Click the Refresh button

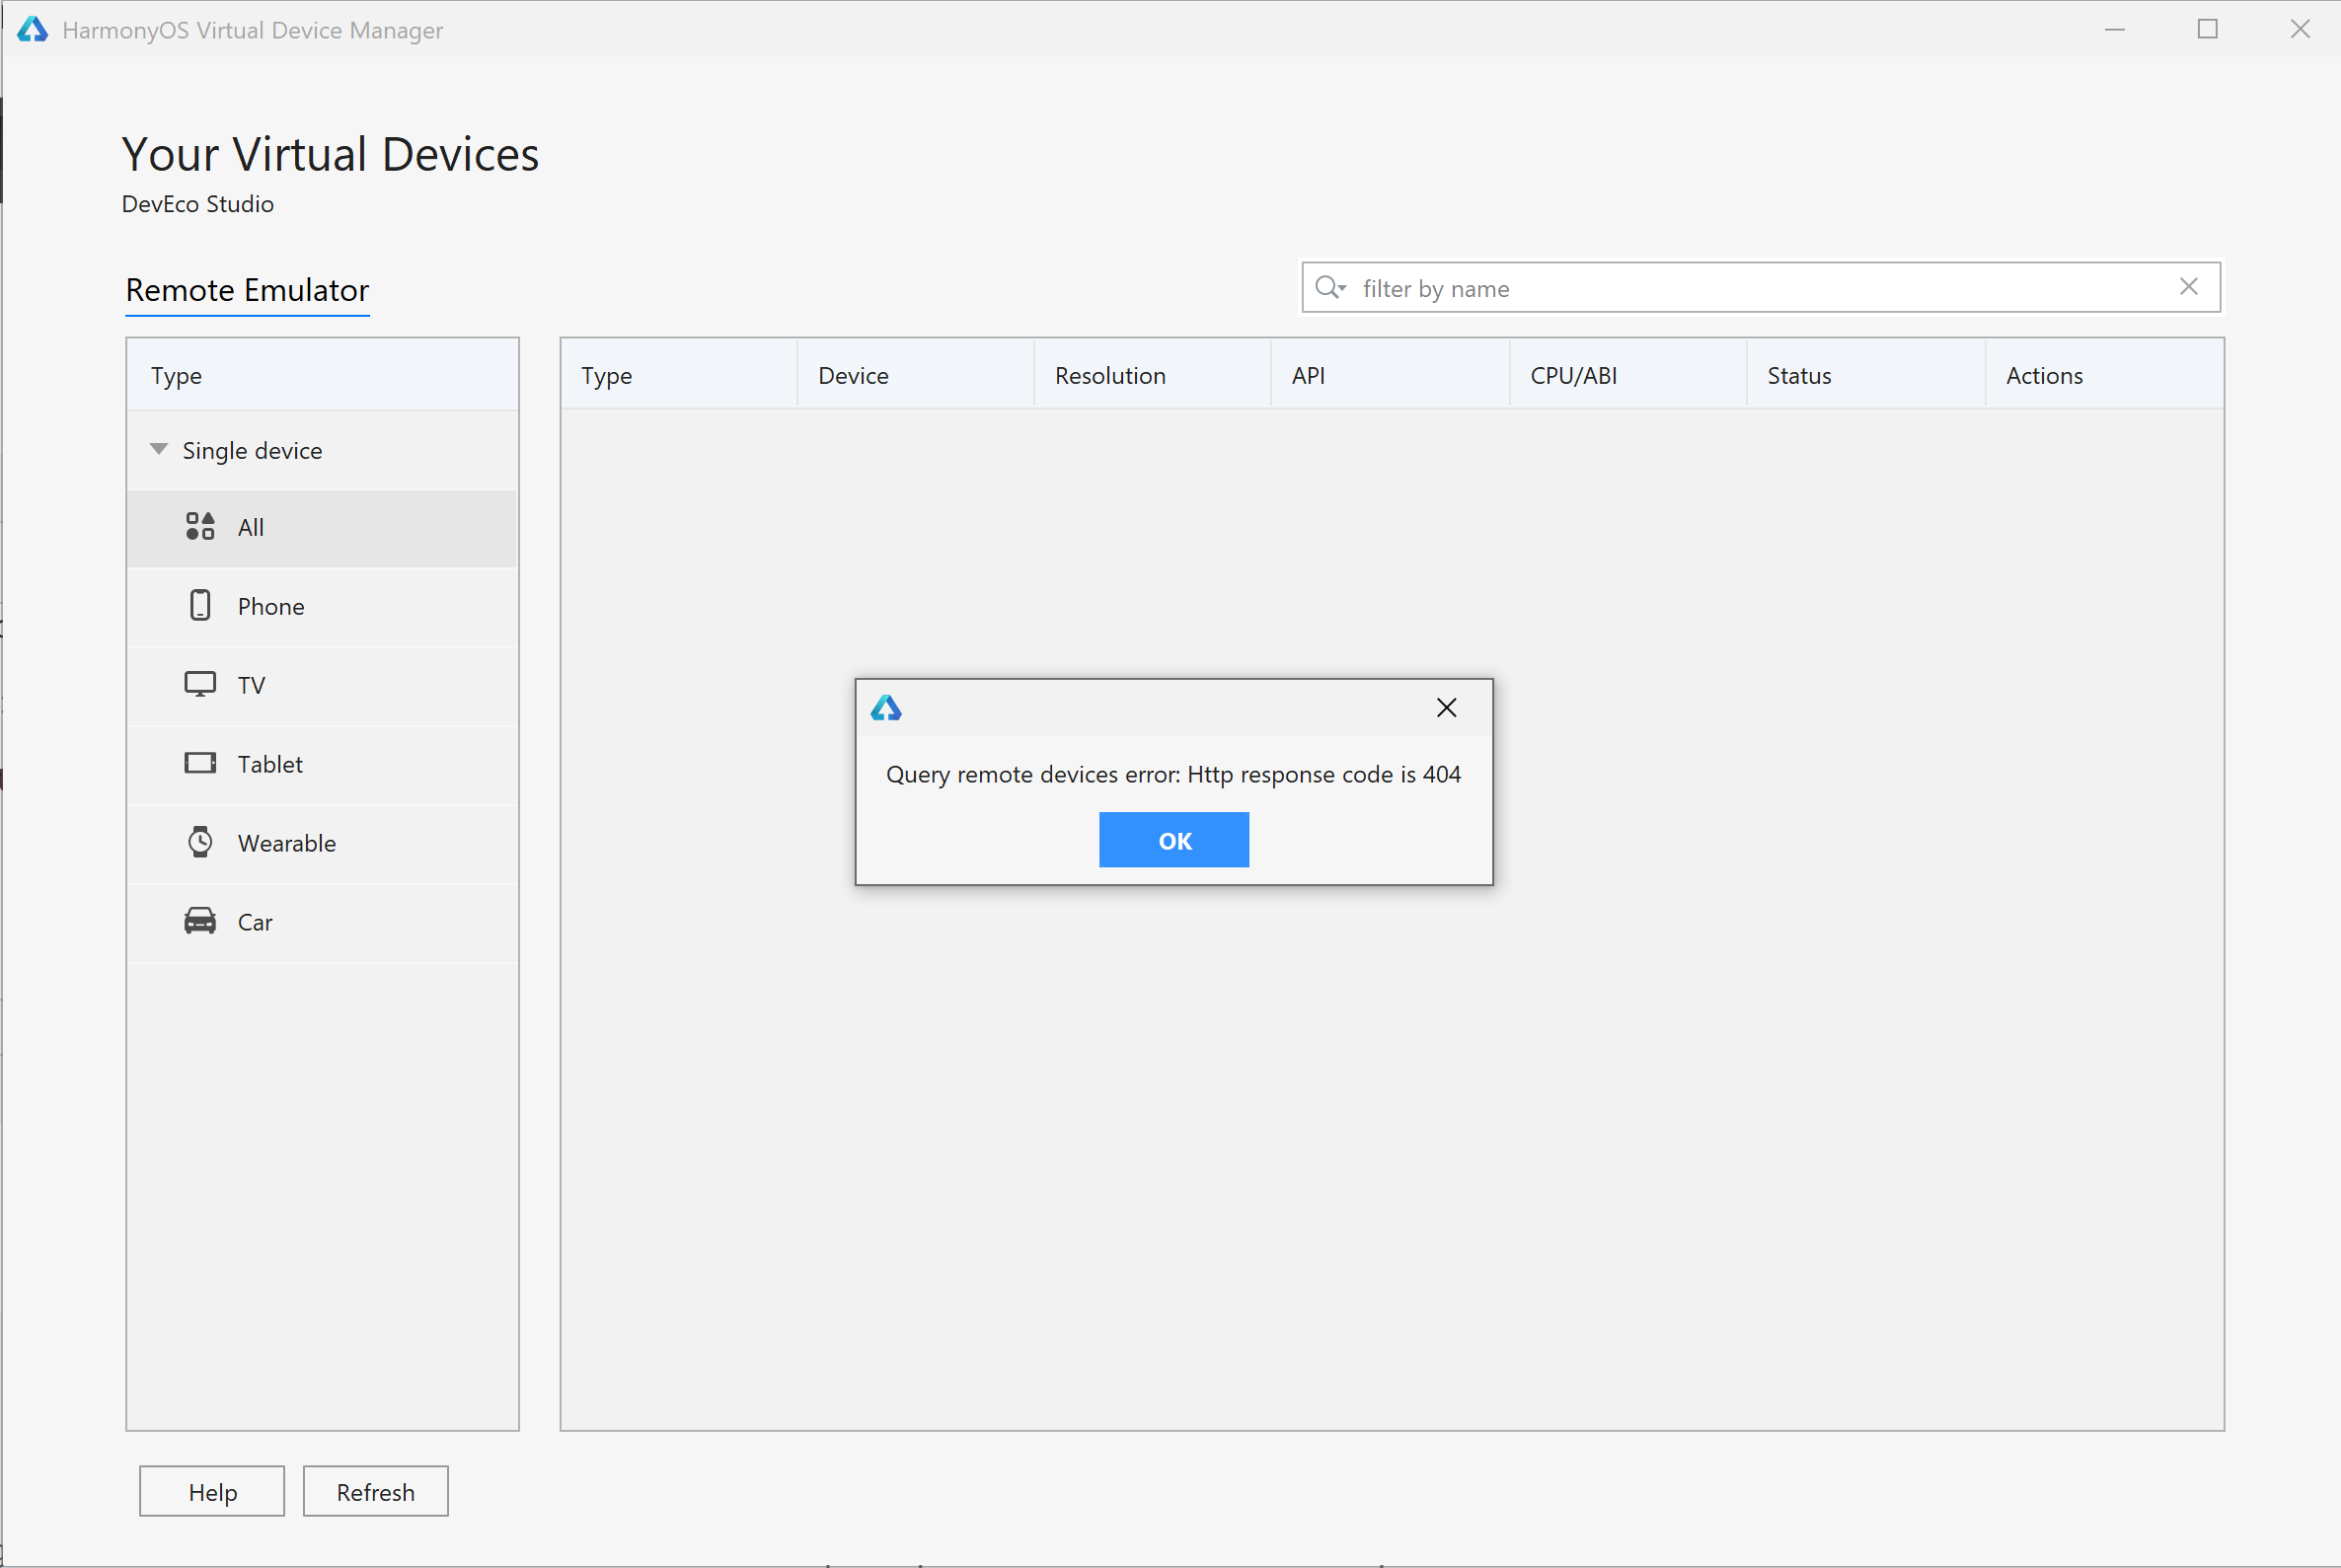click(375, 1491)
